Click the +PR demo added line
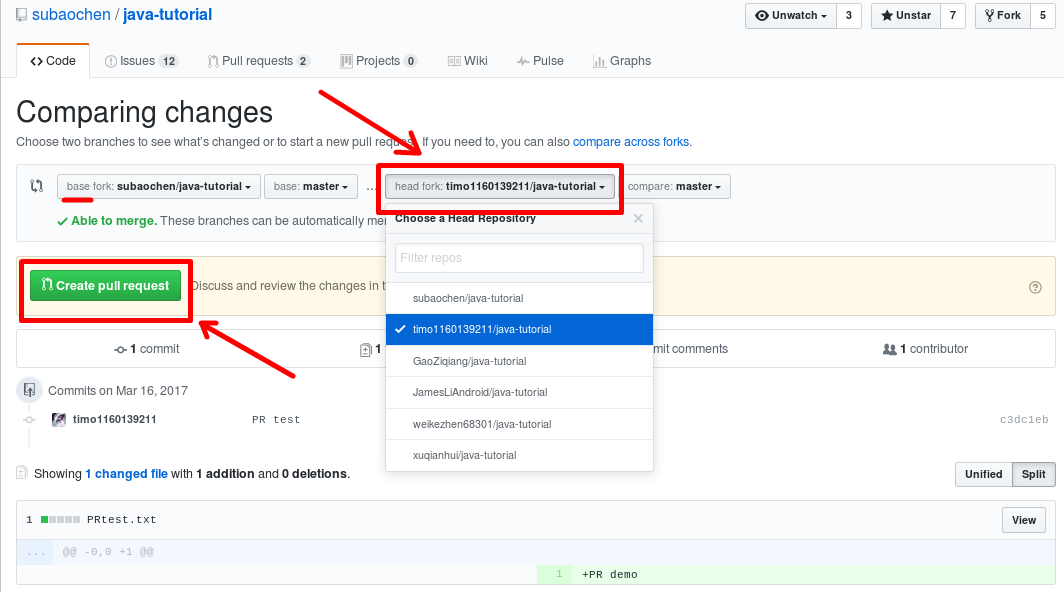This screenshot has width=1064, height=592. coord(609,574)
